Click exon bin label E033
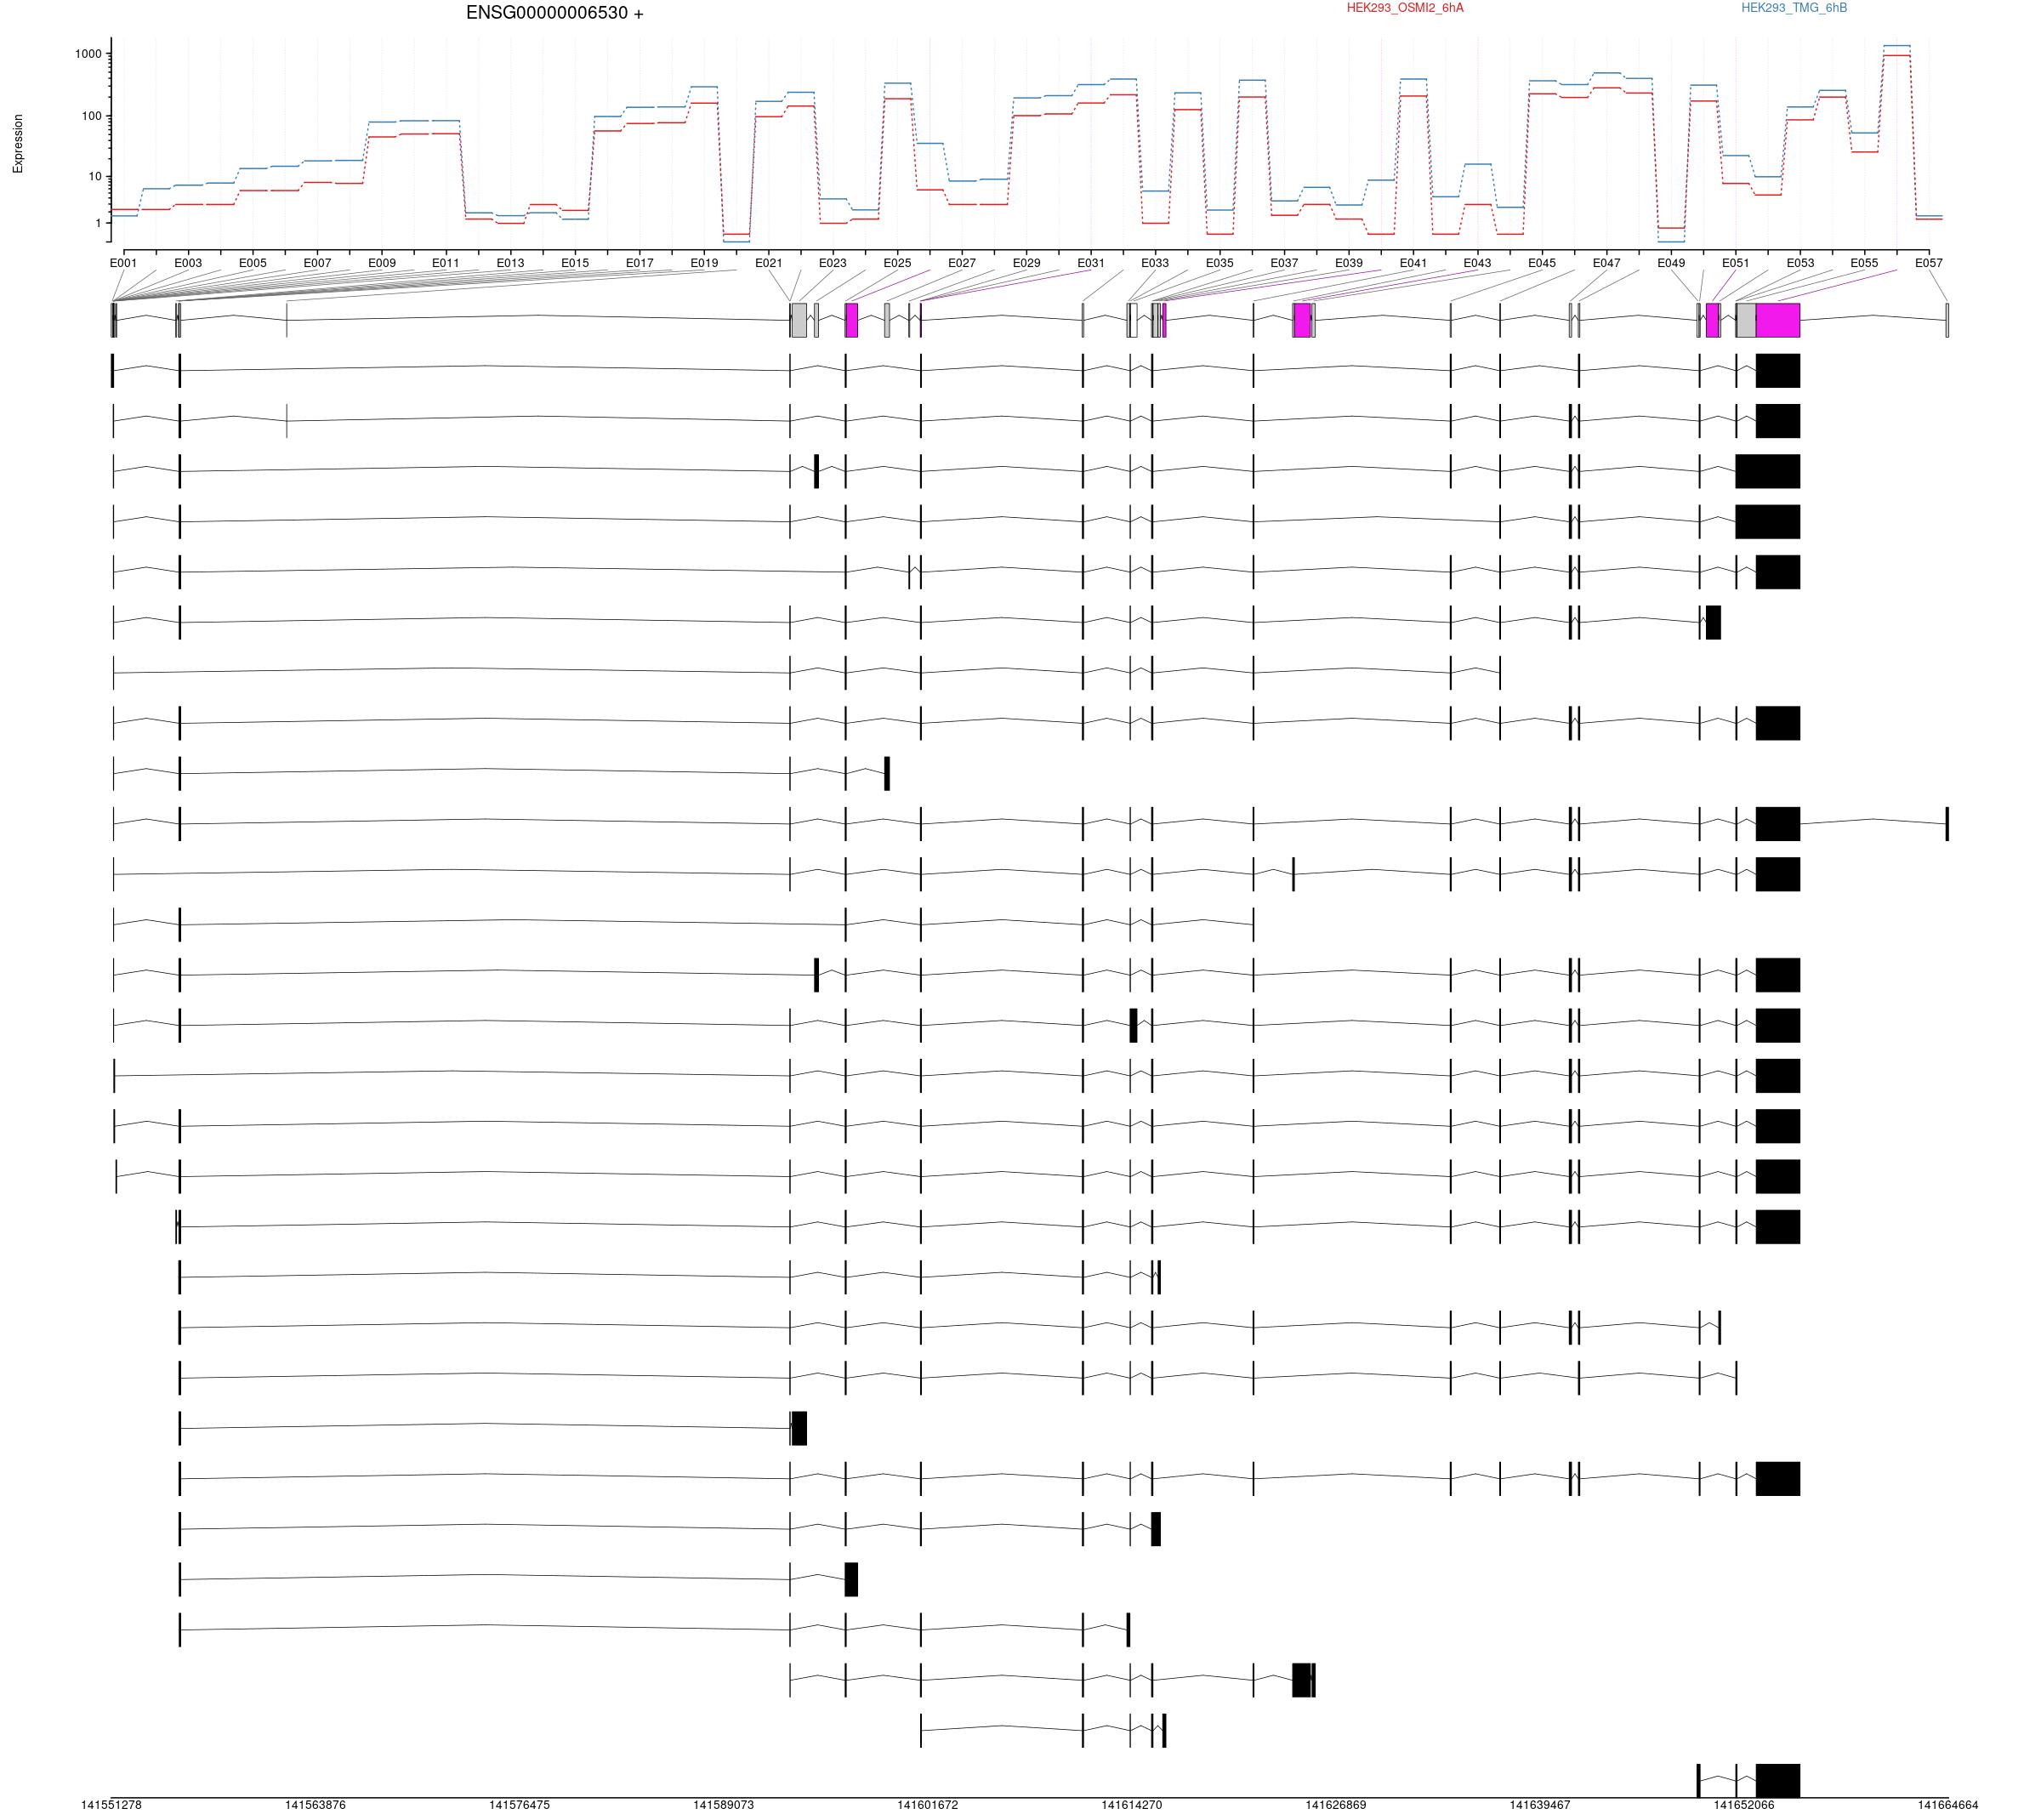The image size is (2041, 1820). 1155,263
